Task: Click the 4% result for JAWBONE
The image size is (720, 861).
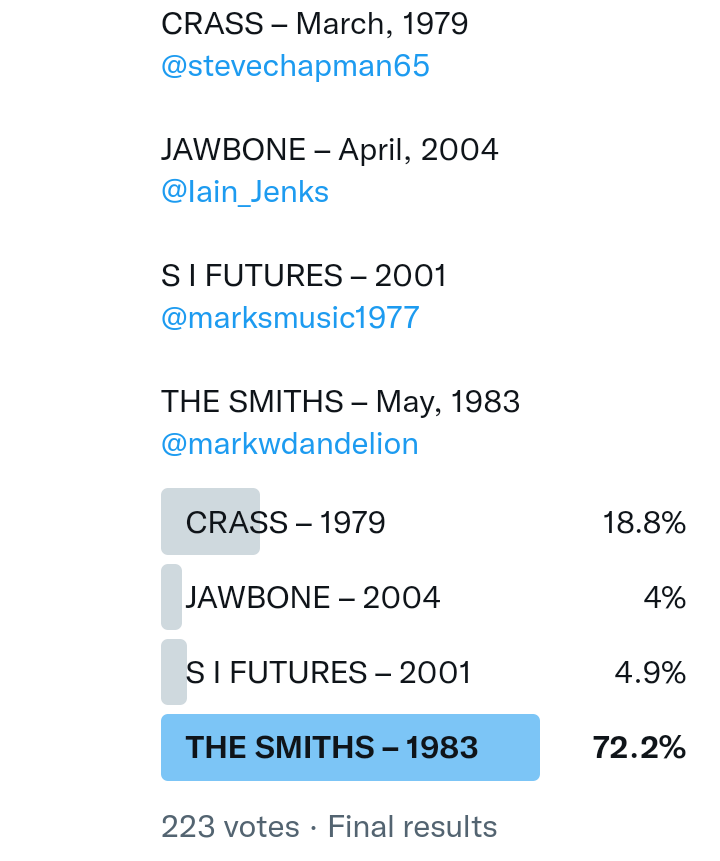Action: 664,597
